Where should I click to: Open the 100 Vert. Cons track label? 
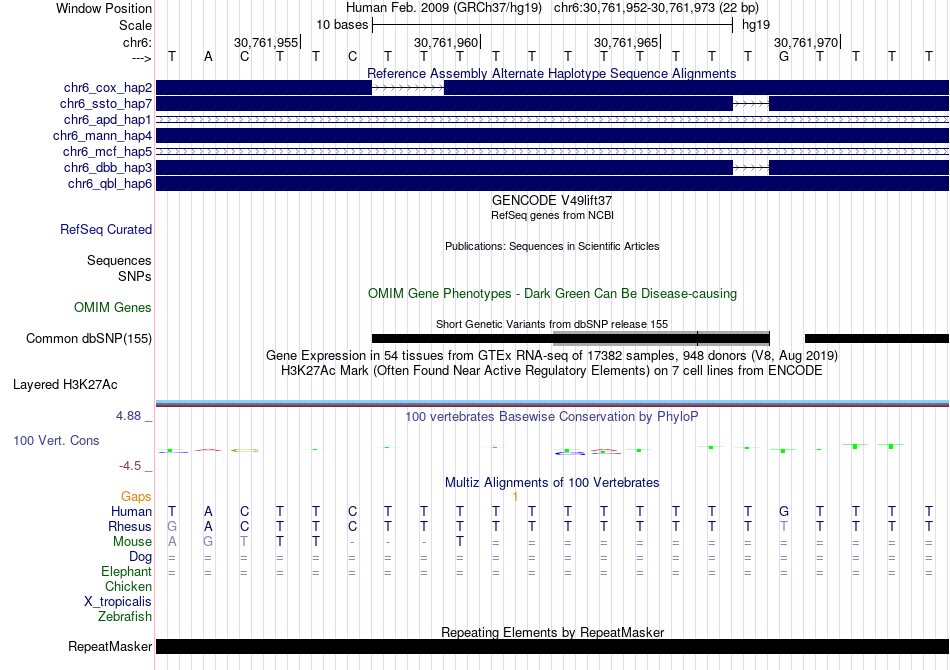56,440
